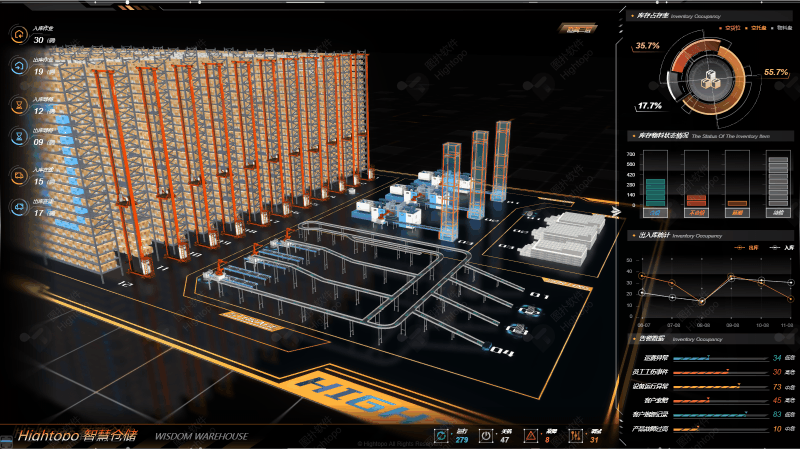800x449 pixels.
Task: Click the inbound stock icon showing 30
Action: (x=19, y=36)
